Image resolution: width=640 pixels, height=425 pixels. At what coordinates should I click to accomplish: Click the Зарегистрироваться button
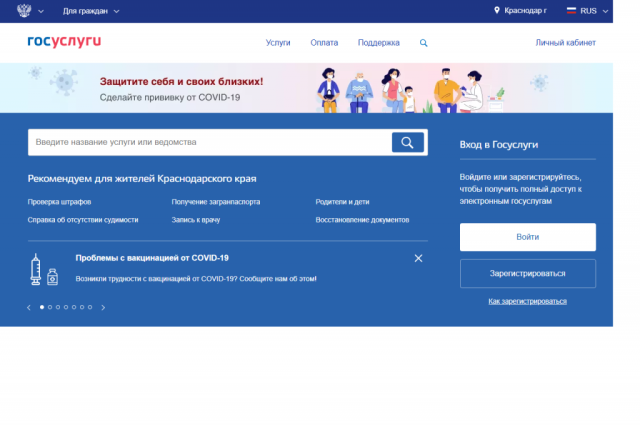pyautogui.click(x=527, y=273)
